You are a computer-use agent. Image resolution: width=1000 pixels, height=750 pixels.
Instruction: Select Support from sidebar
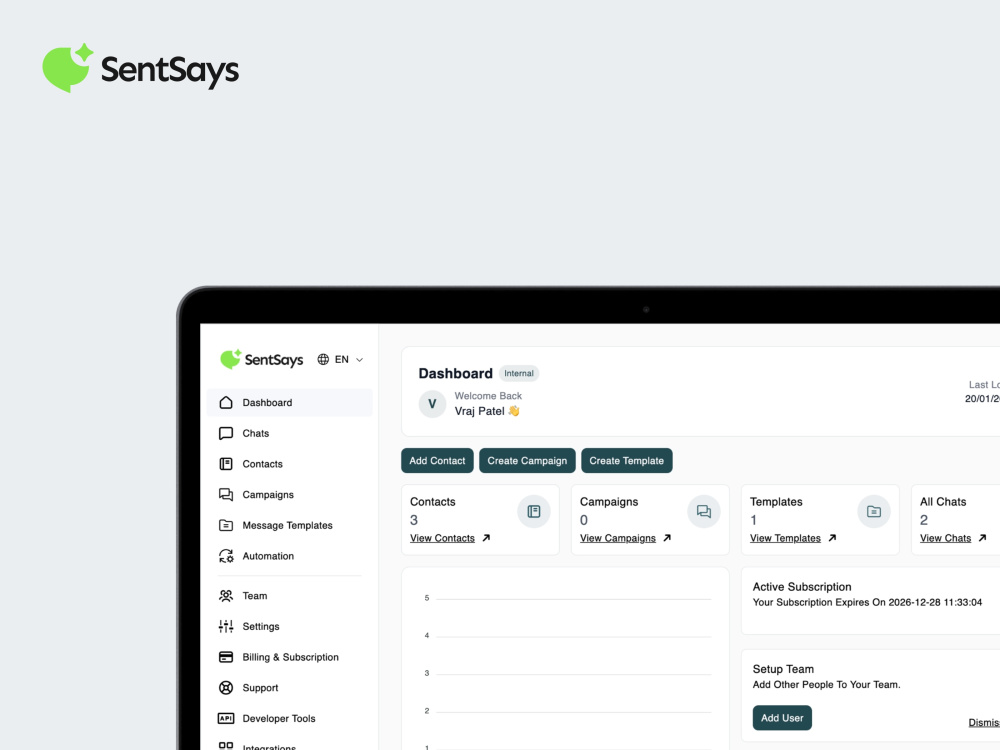click(290, 688)
